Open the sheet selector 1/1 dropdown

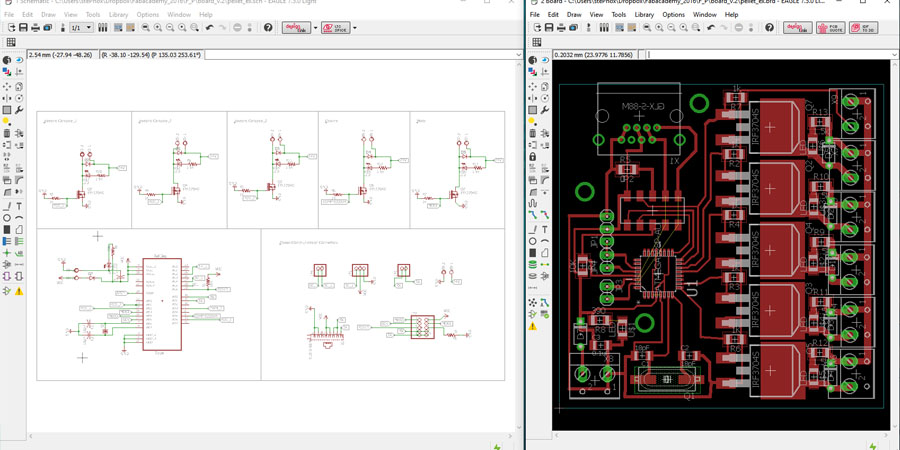82,28
